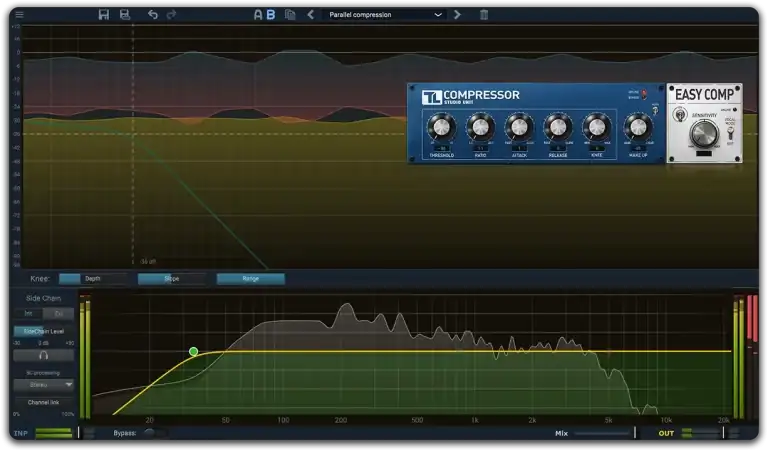Image resolution: width=768 pixels, height=451 pixels.
Task: Click the save preset floppy icon
Action: coord(104,15)
